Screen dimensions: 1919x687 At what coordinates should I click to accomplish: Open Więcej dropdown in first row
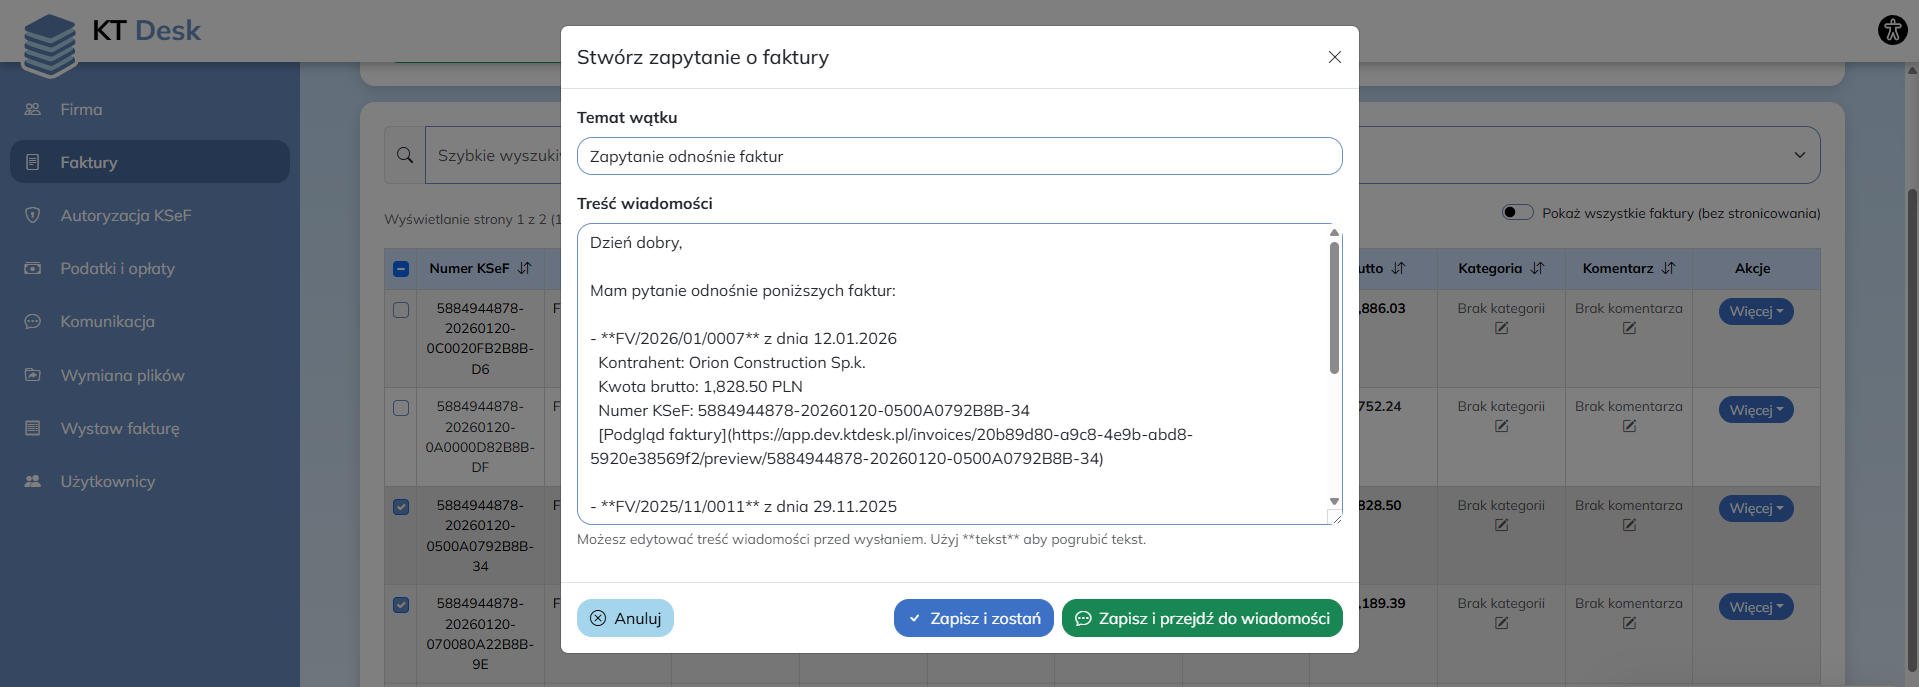click(x=1756, y=311)
